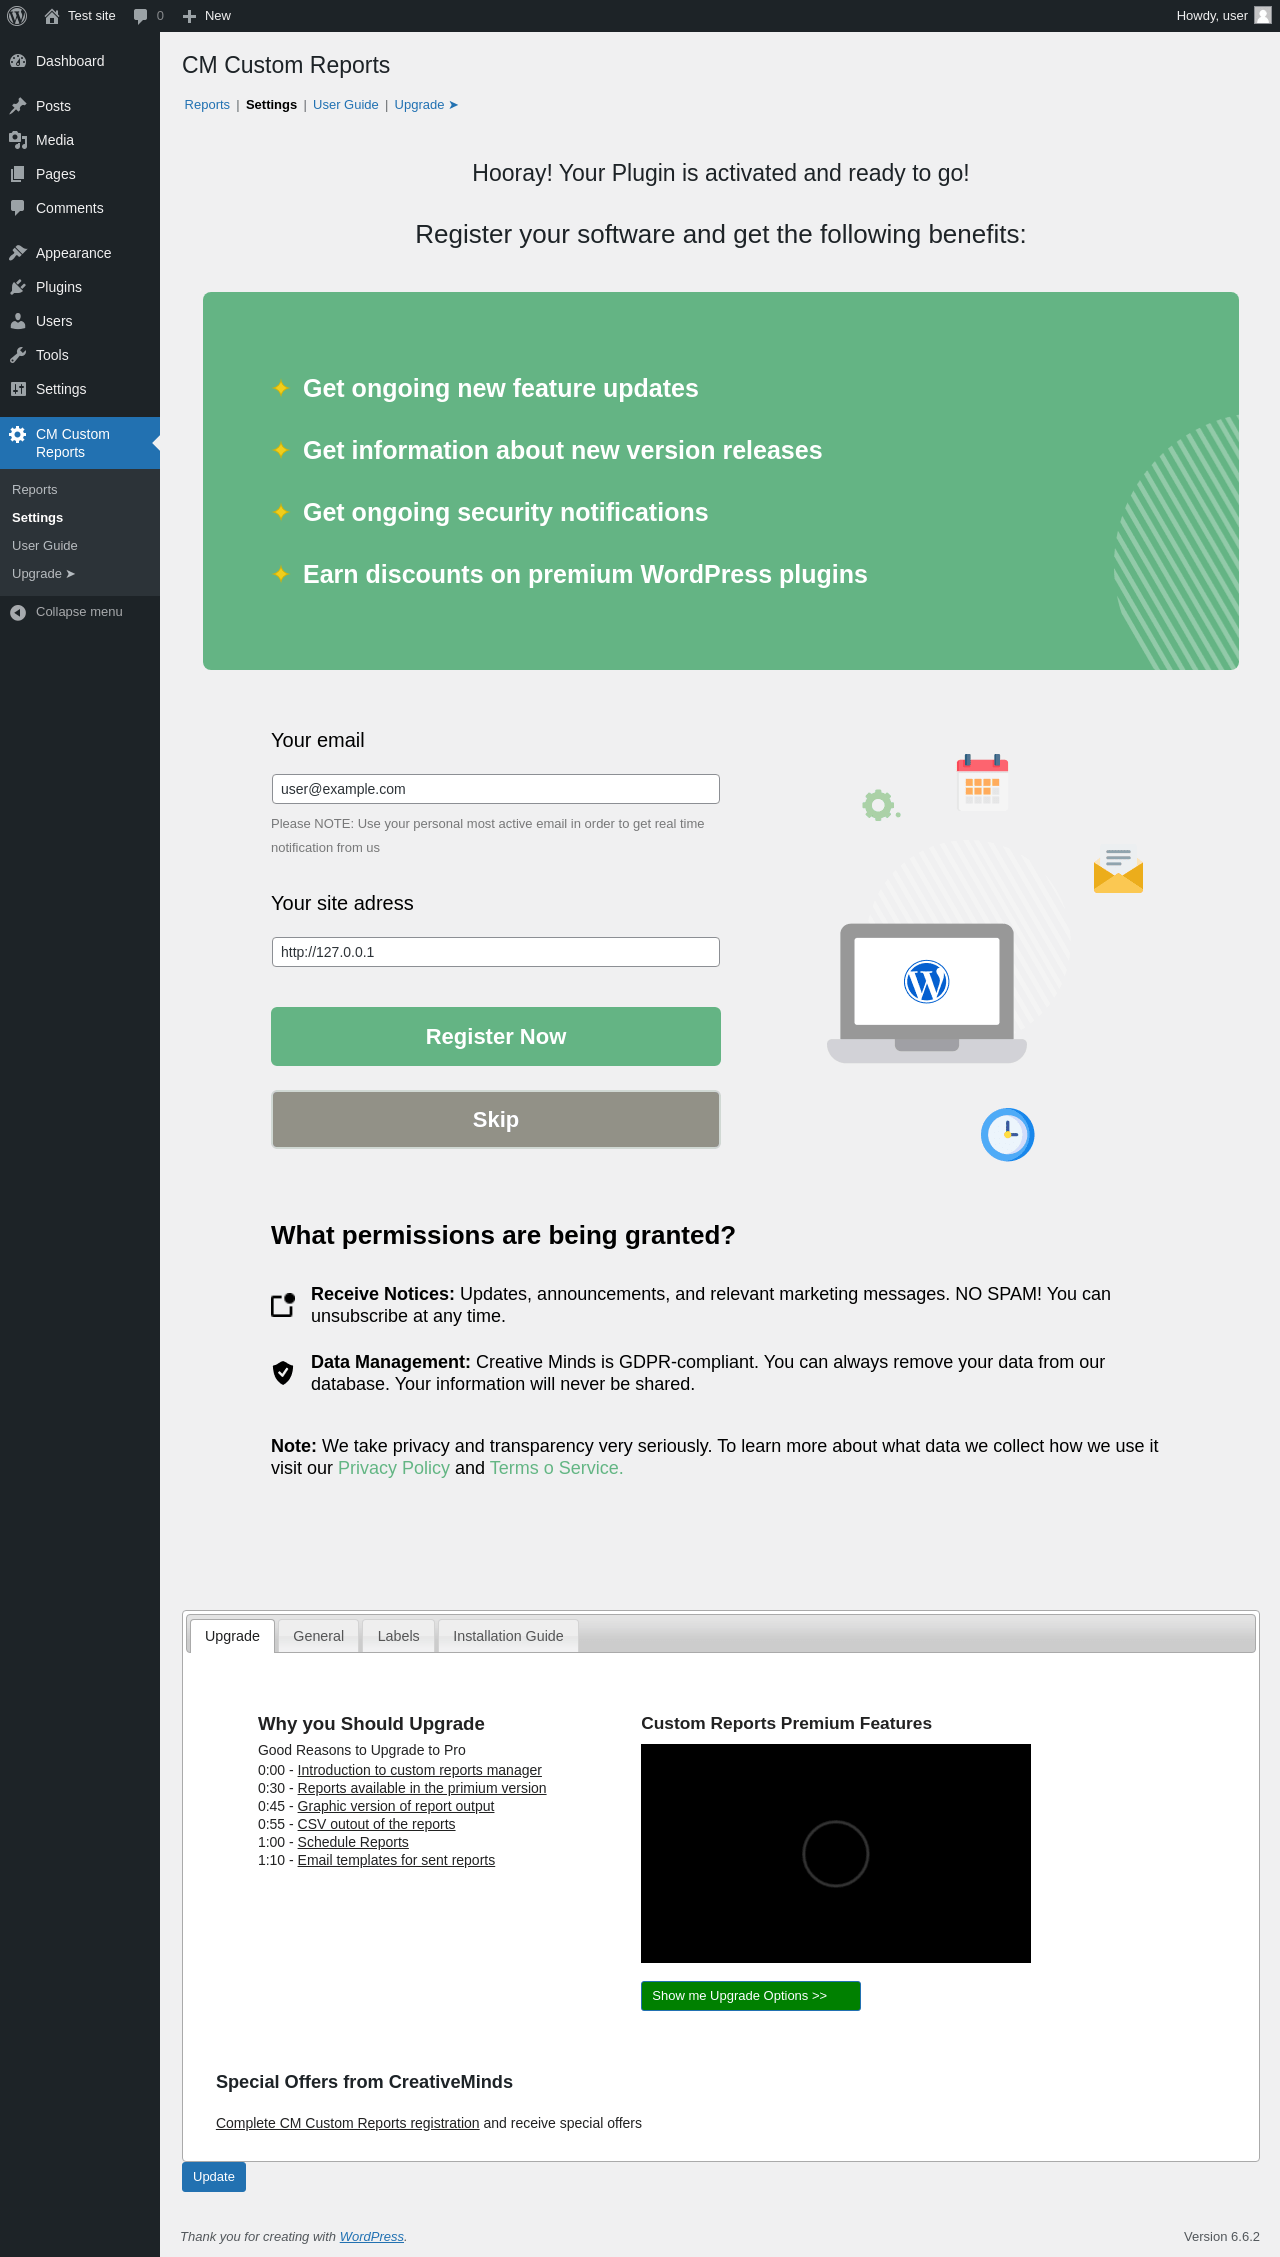Click Show me Upgrade Options button
Image resolution: width=1280 pixels, height=2257 pixels.
[751, 1996]
